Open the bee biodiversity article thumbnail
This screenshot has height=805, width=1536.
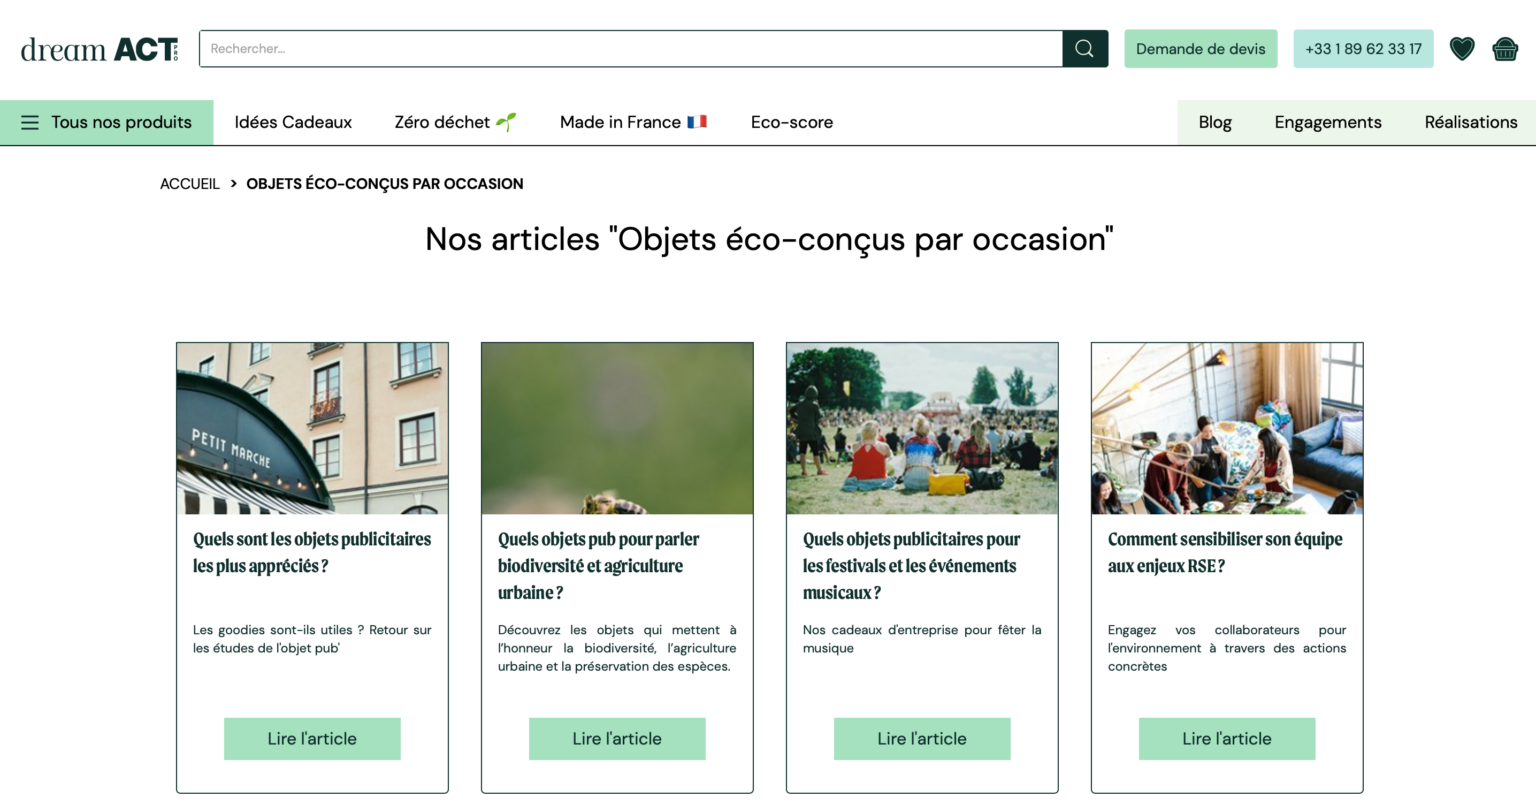(x=617, y=429)
